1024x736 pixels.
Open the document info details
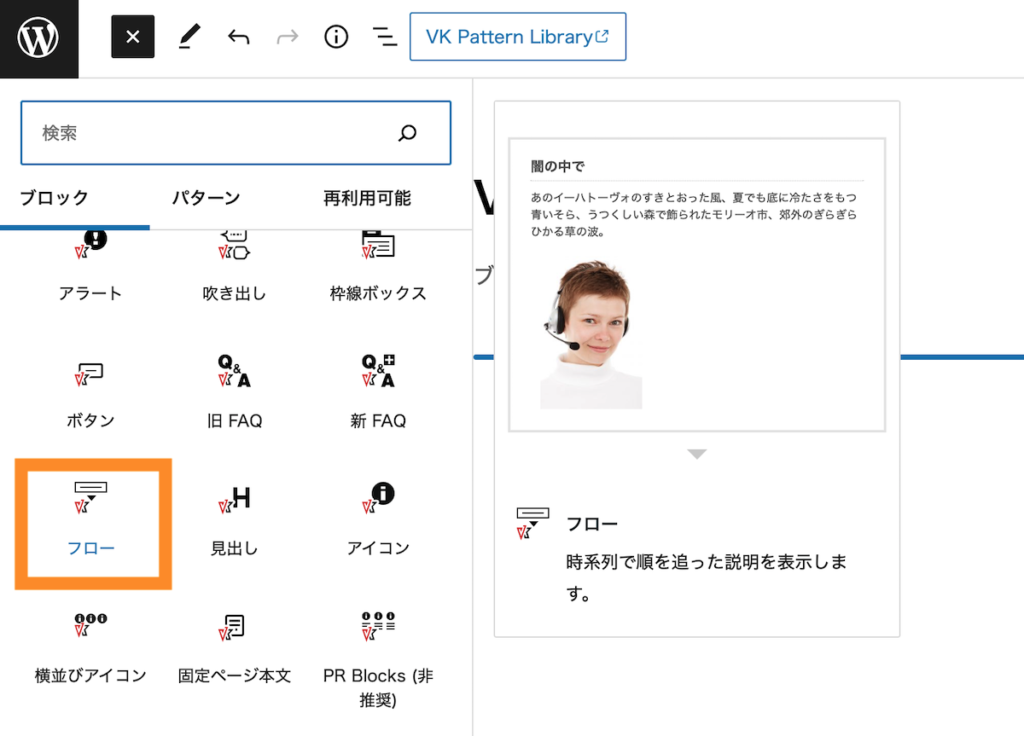pyautogui.click(x=336, y=37)
